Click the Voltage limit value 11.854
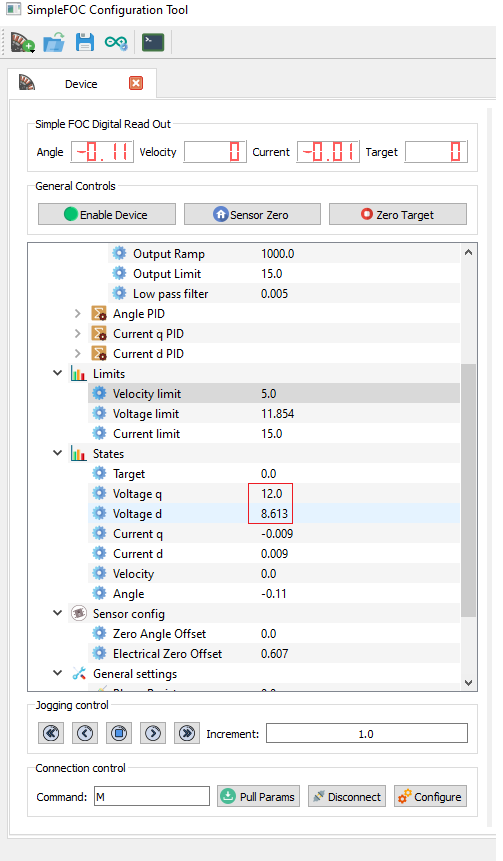 (277, 413)
